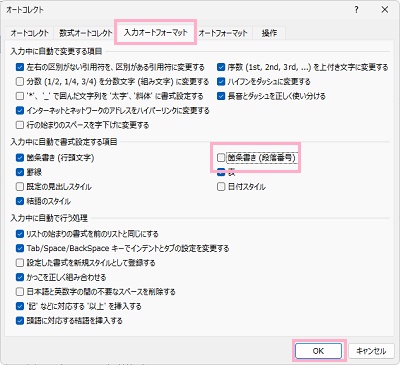
Task: Open help with the ? button
Action: [x=356, y=10]
